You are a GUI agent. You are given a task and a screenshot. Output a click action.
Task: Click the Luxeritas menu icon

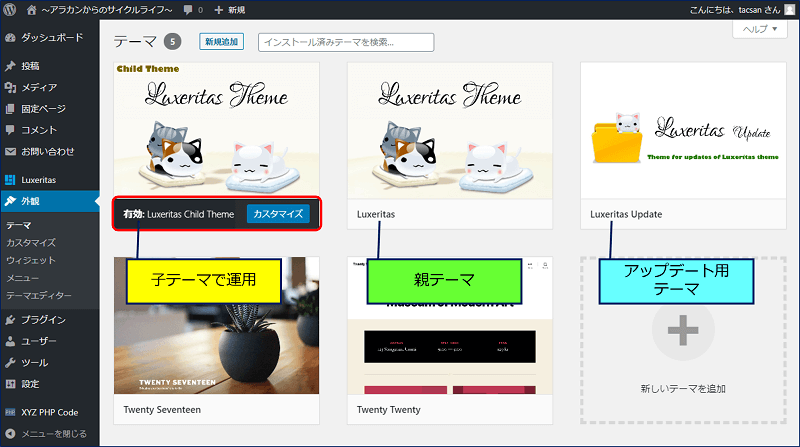point(10,180)
